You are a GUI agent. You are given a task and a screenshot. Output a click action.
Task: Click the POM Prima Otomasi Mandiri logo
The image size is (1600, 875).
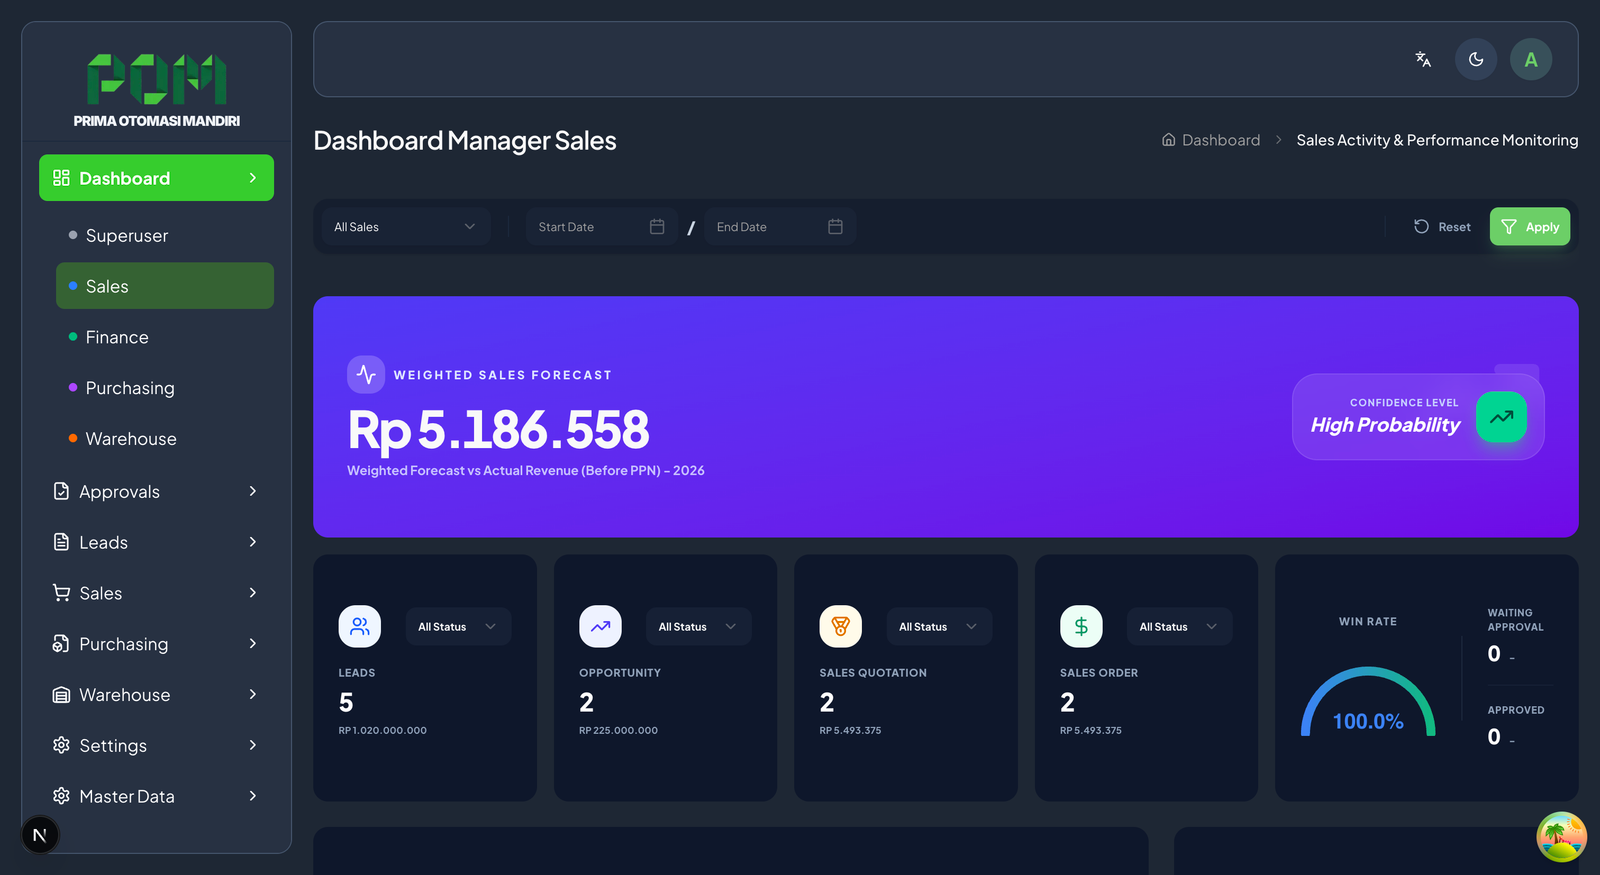(157, 91)
